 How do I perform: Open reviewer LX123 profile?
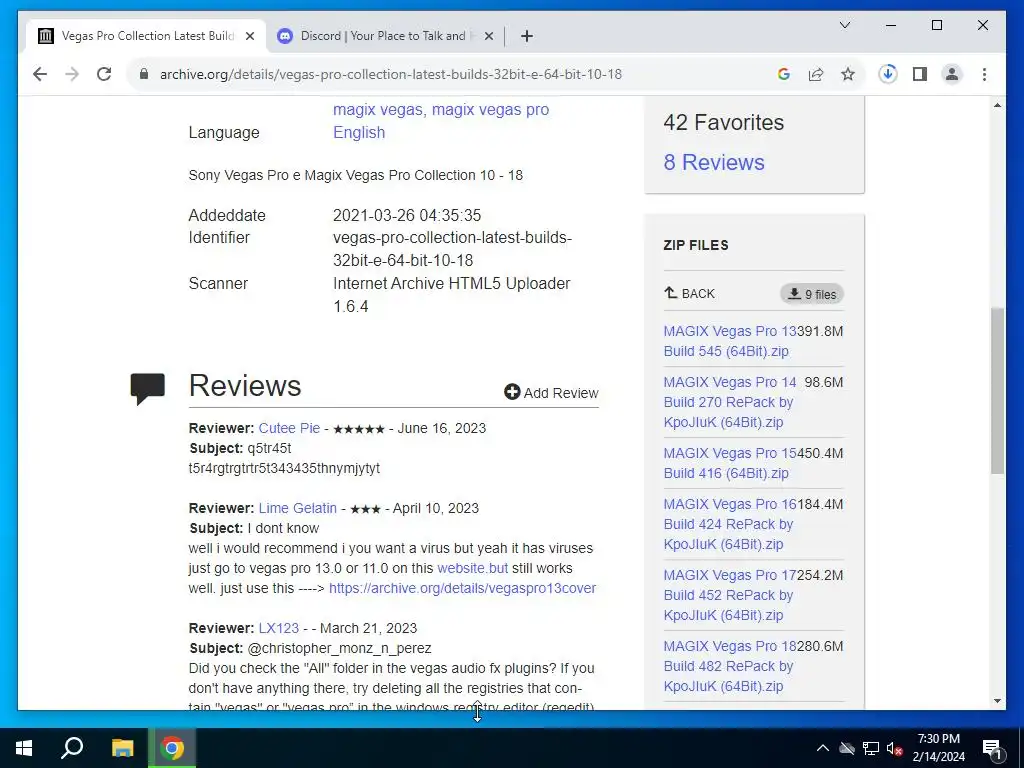pos(279,628)
